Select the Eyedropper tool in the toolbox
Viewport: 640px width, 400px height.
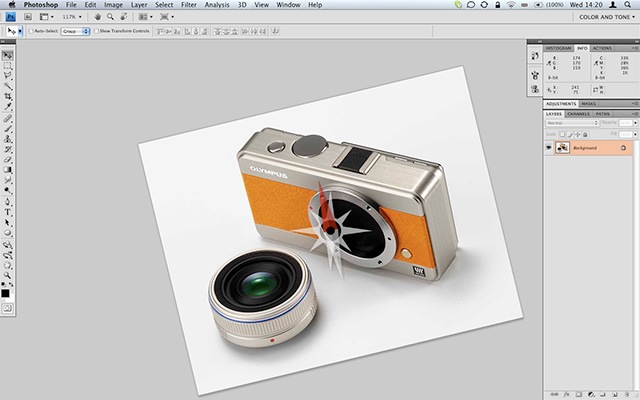[8, 107]
